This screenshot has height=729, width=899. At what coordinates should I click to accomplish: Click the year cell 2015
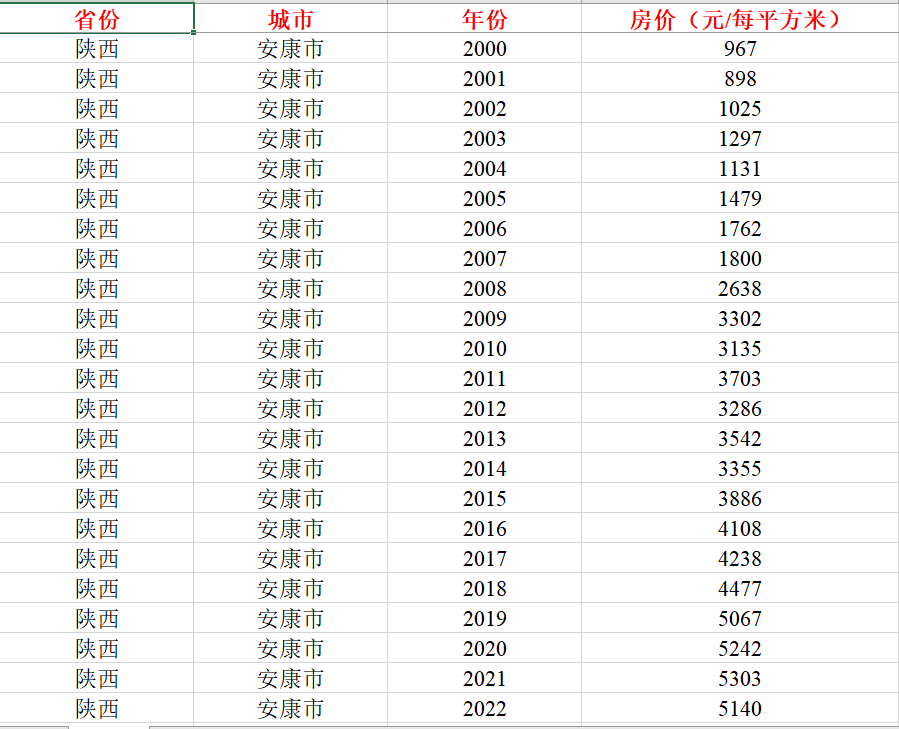[484, 498]
